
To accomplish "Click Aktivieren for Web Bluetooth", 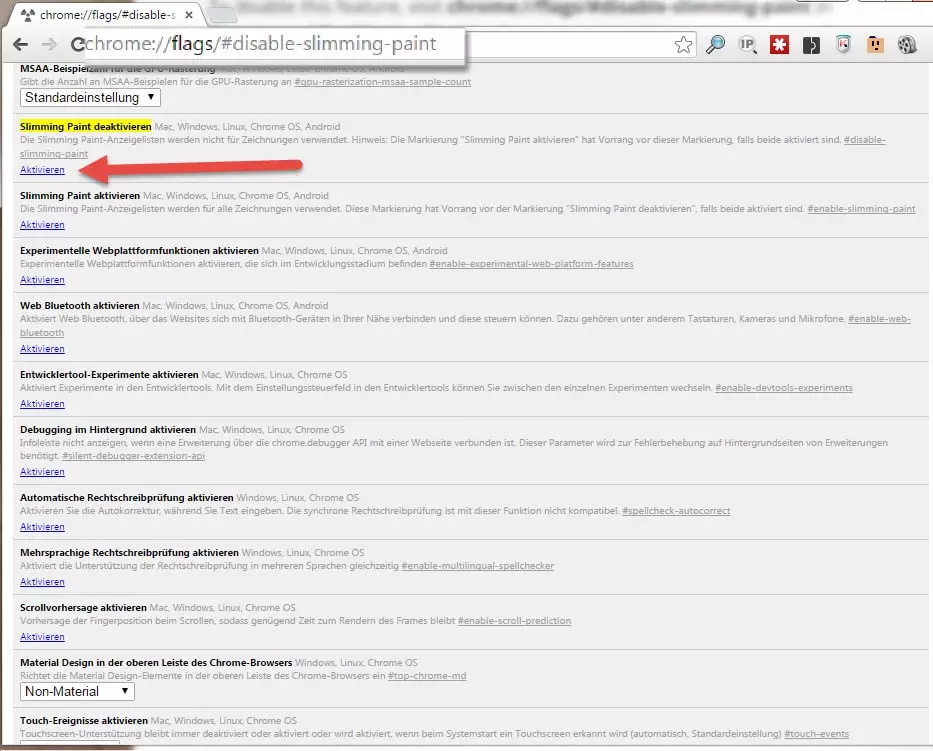I will pos(42,349).
